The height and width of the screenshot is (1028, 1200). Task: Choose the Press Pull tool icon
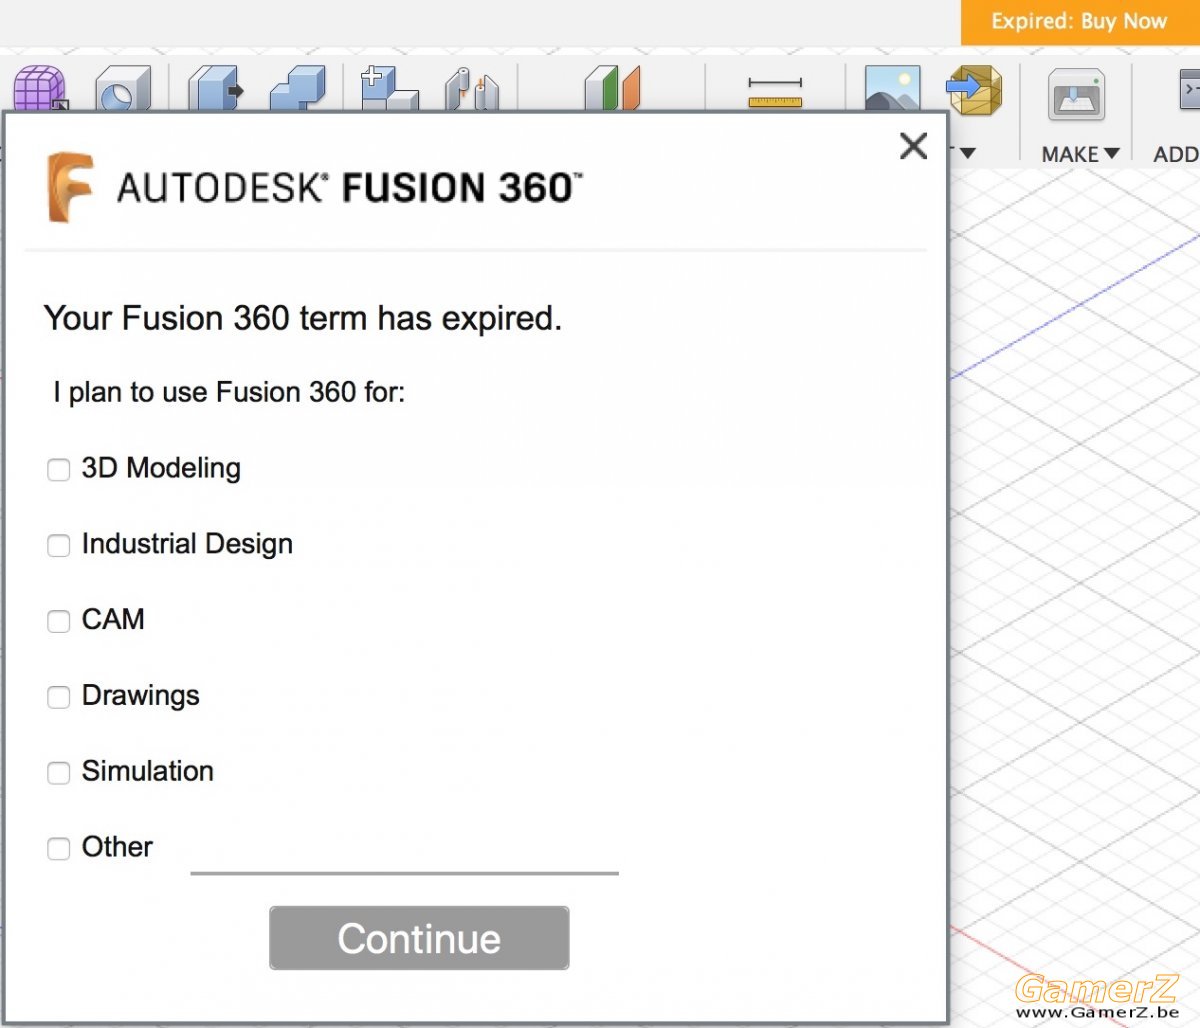(215, 88)
